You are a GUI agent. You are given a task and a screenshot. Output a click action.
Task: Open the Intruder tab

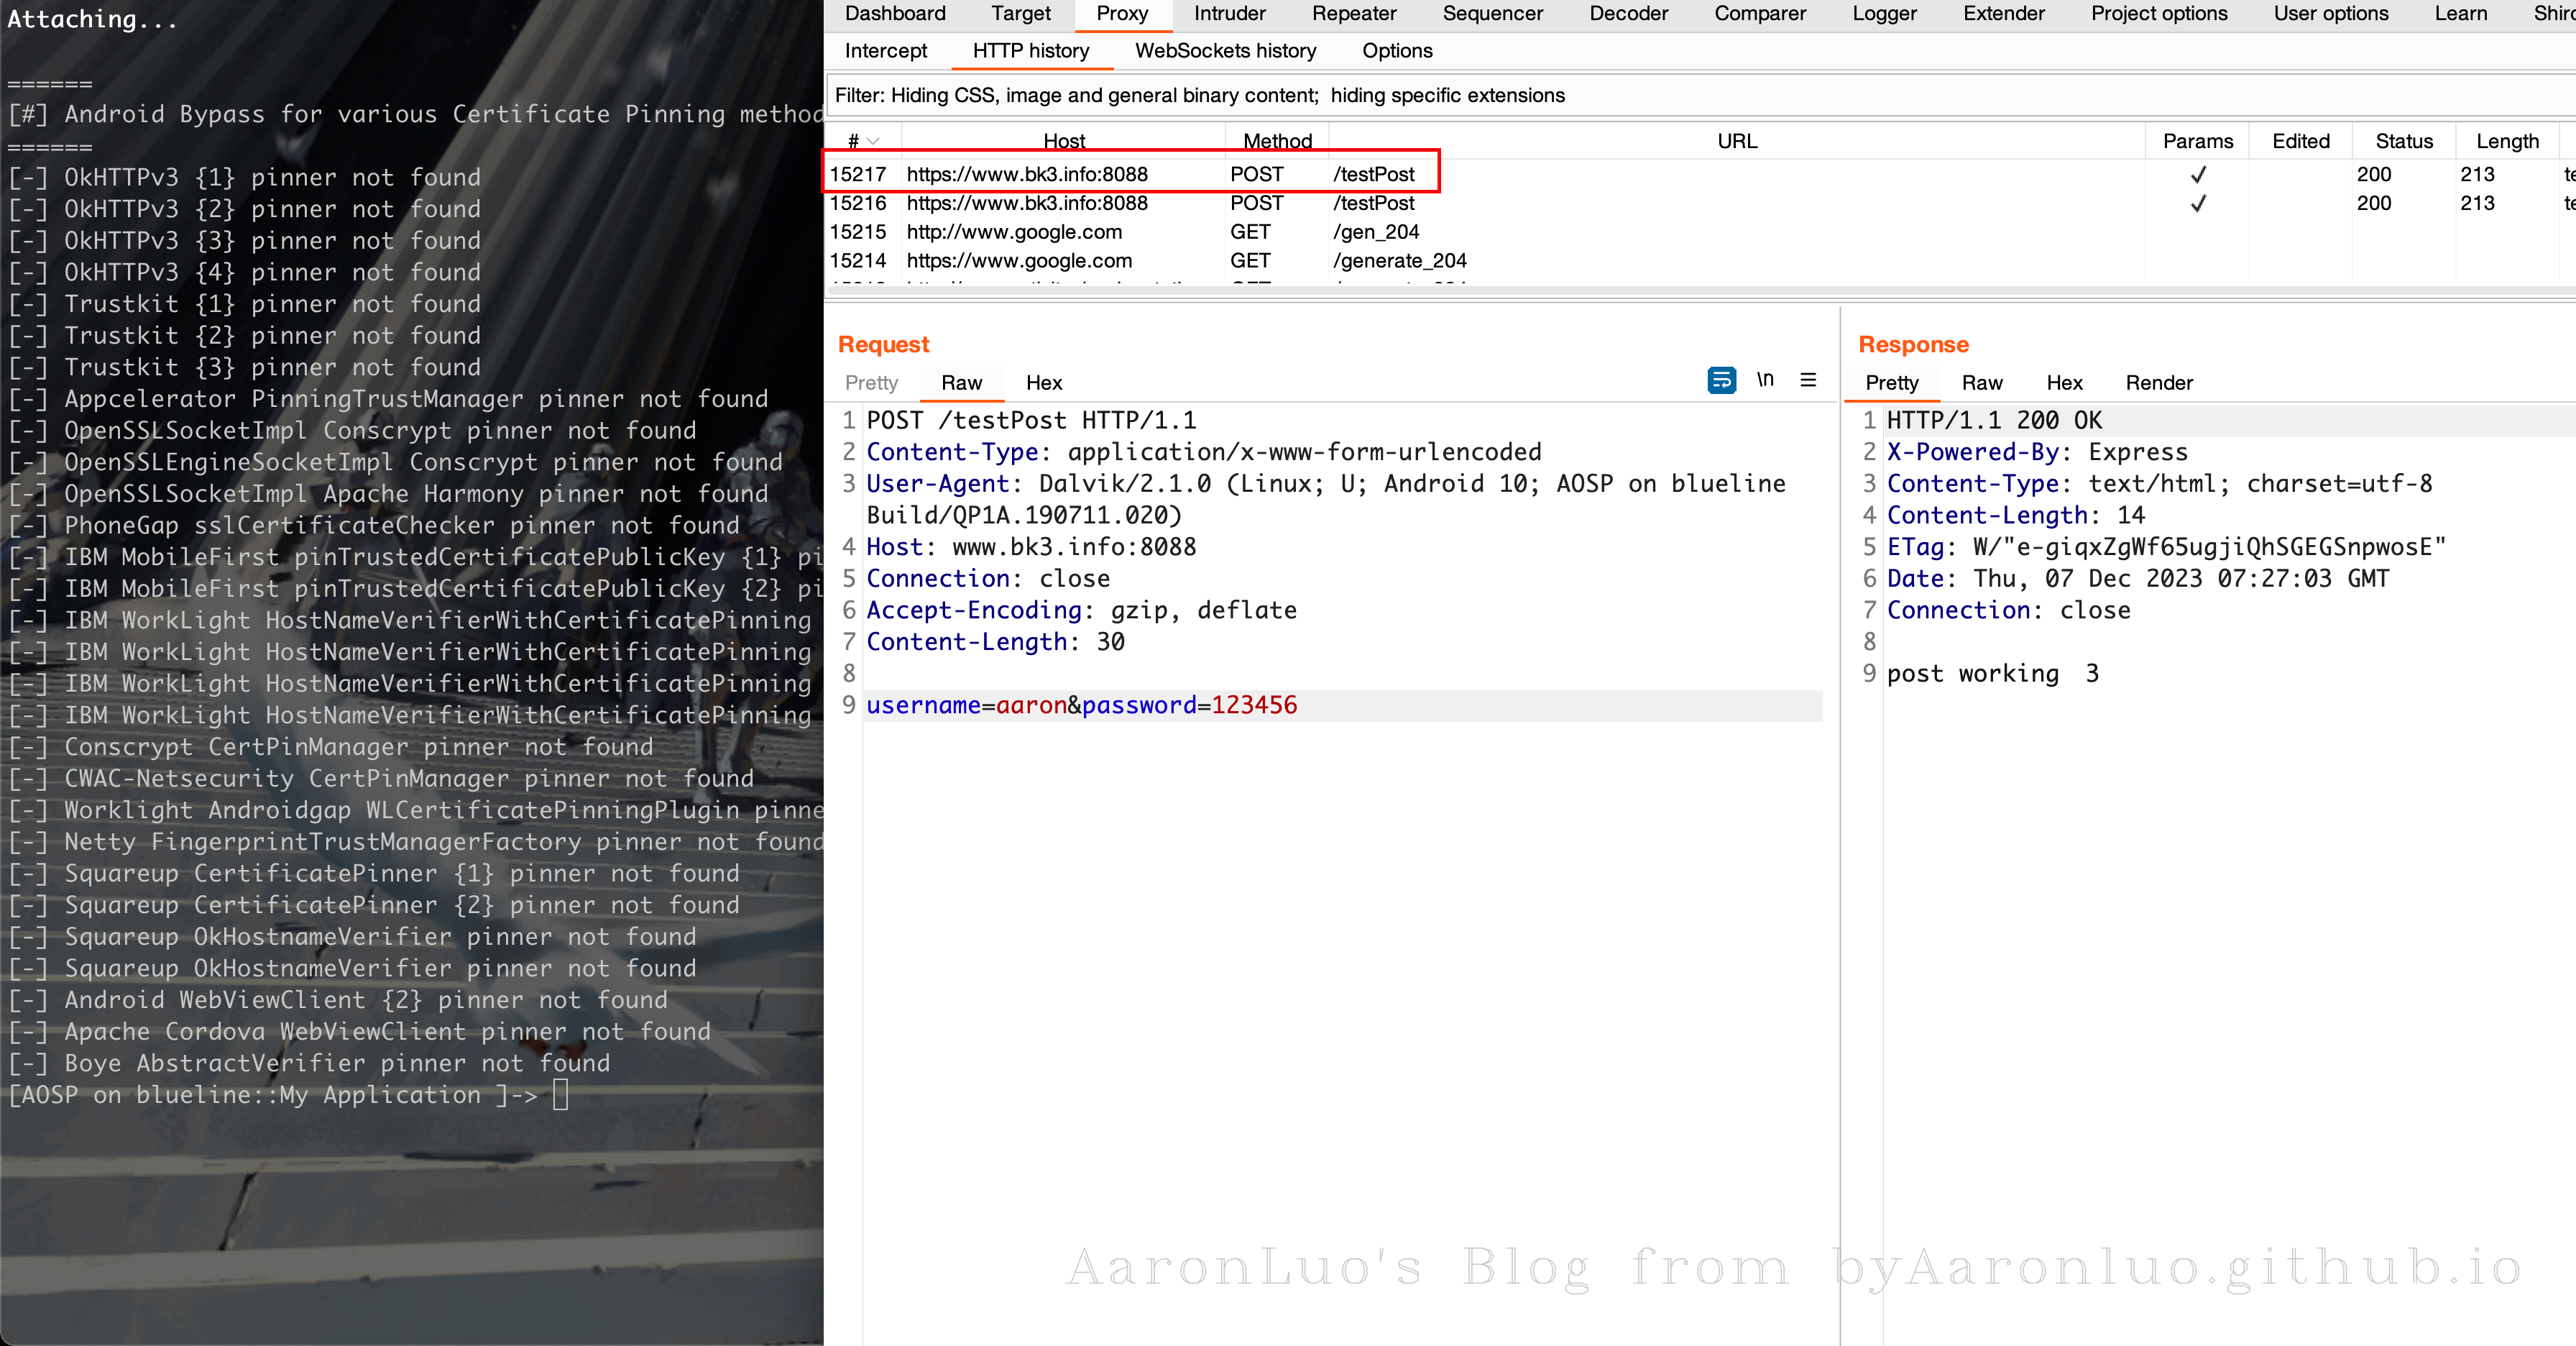pos(1229,14)
